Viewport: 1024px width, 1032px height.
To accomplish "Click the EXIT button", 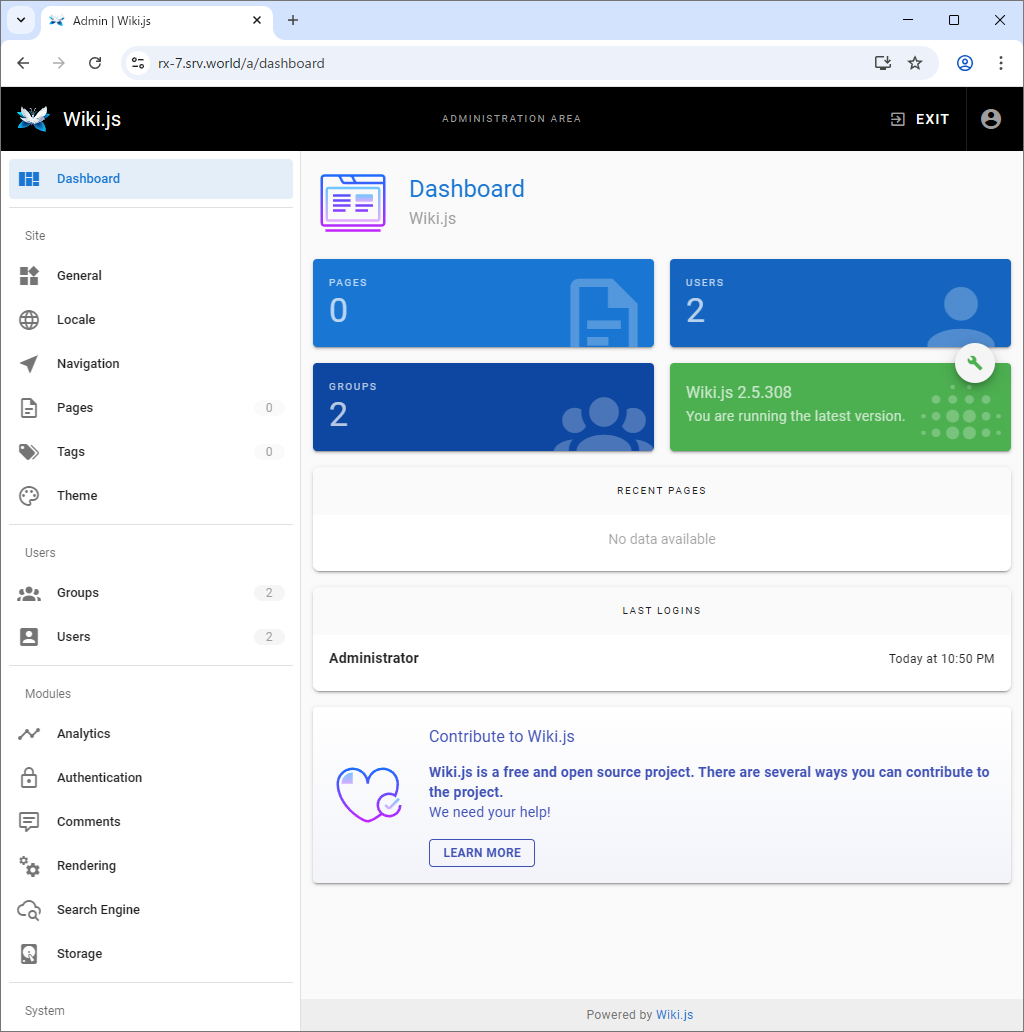I will click(x=920, y=119).
